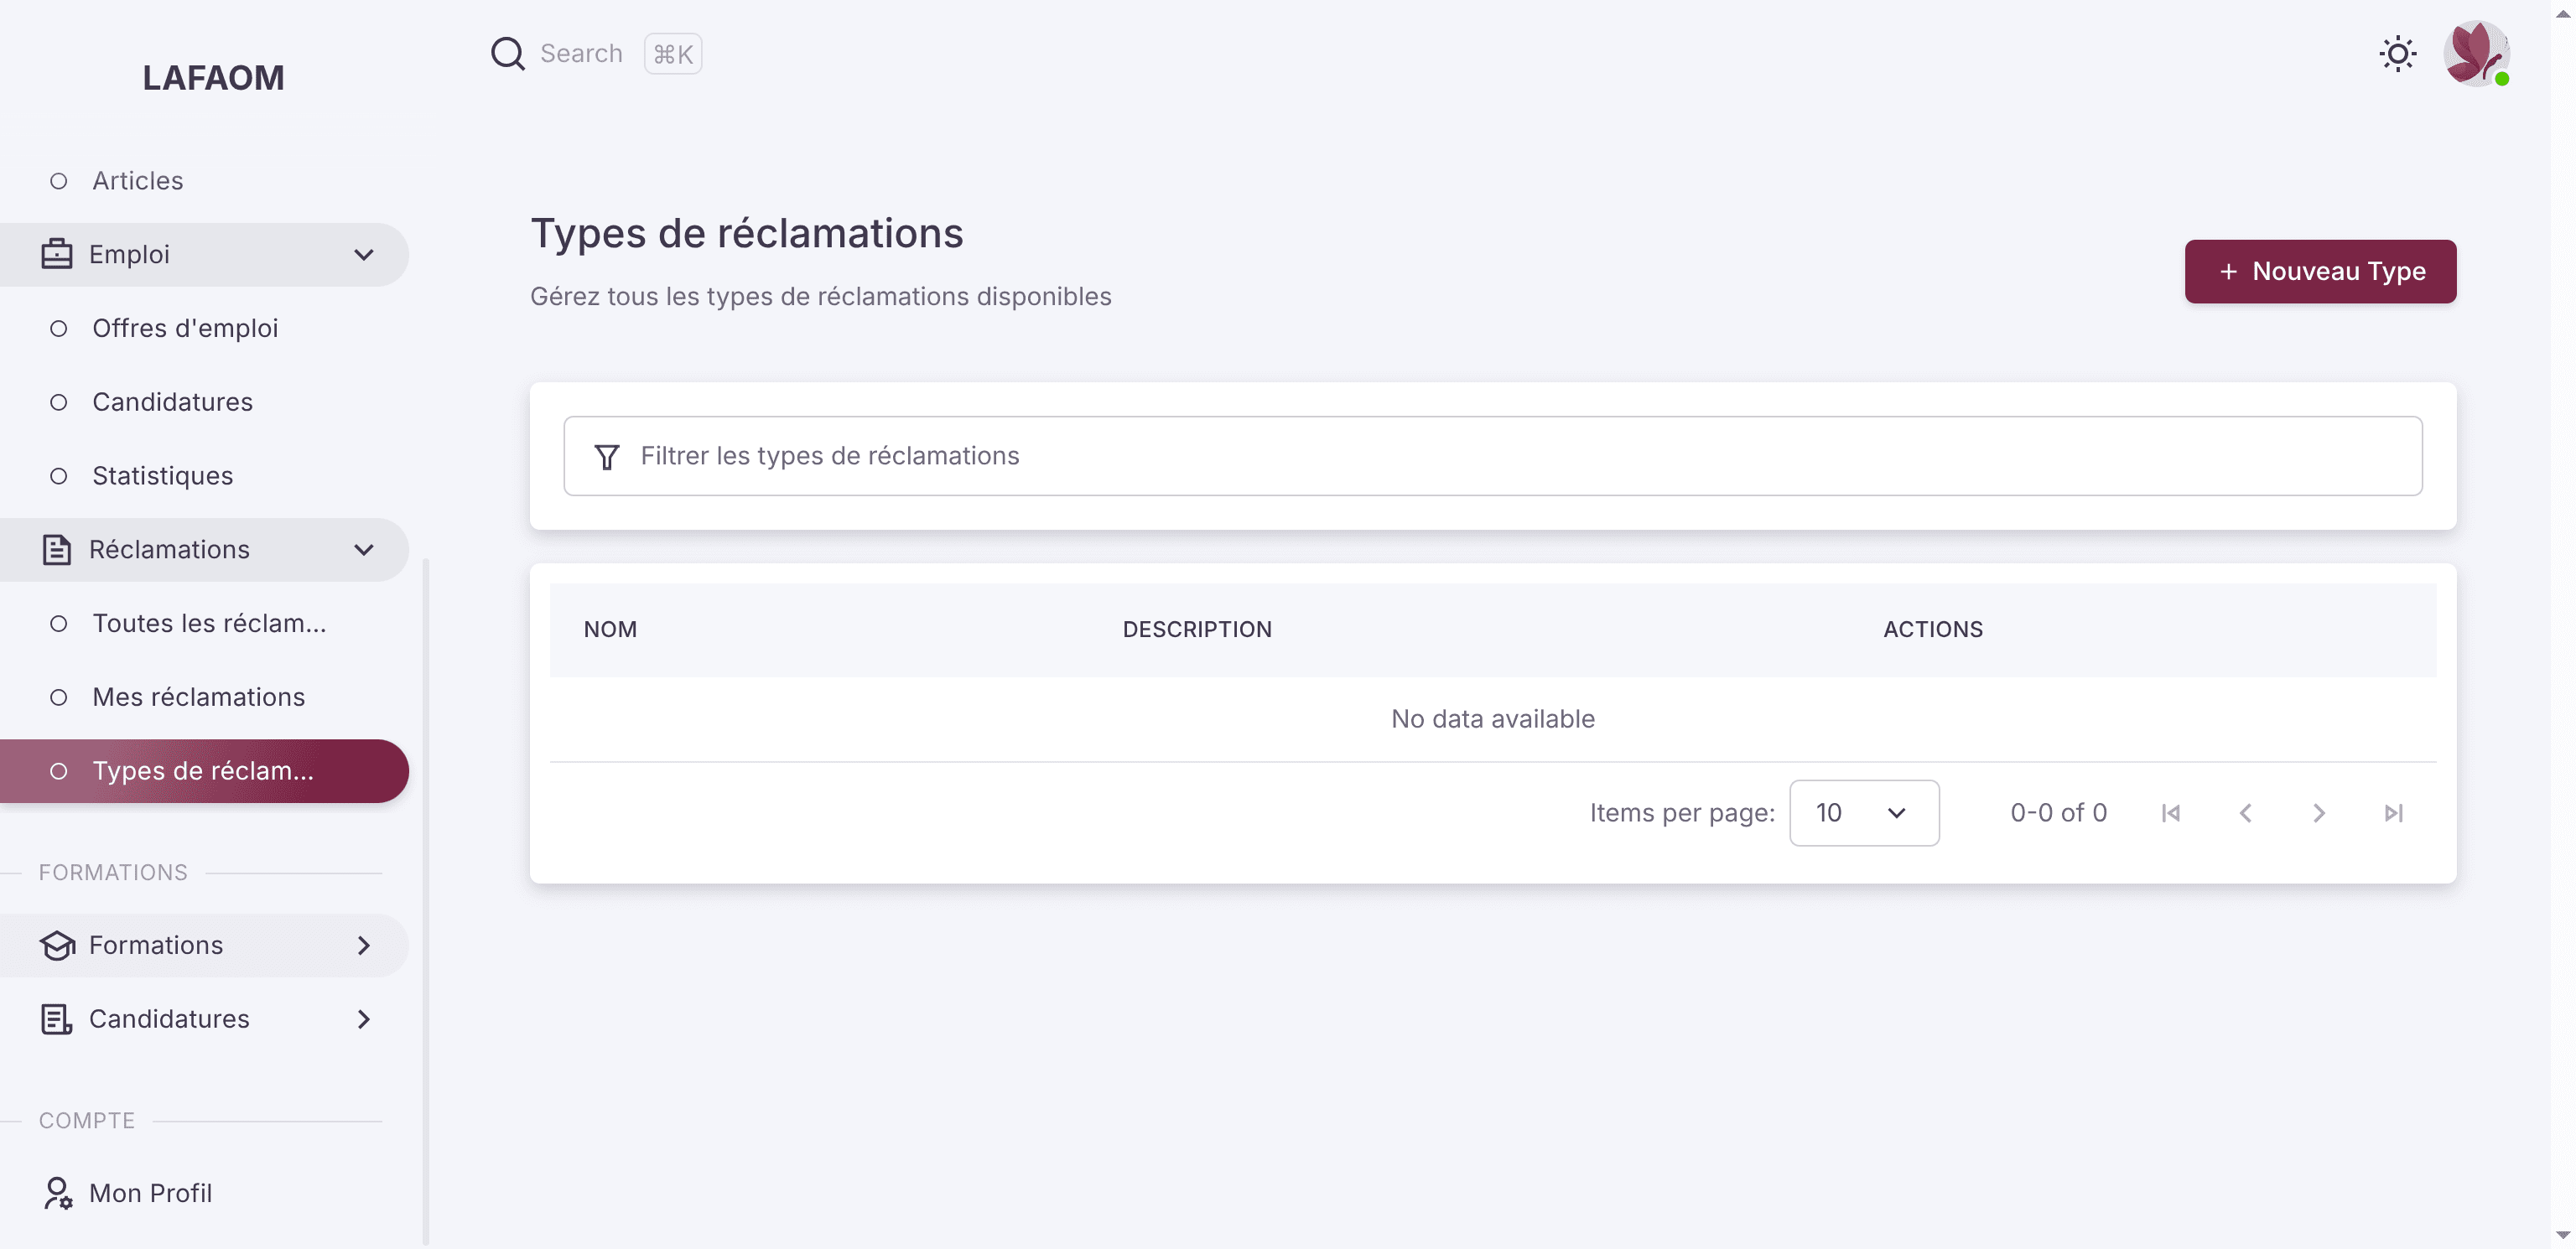Click the Formations graduation cap icon
This screenshot has width=2576, height=1249.
[x=57, y=945]
